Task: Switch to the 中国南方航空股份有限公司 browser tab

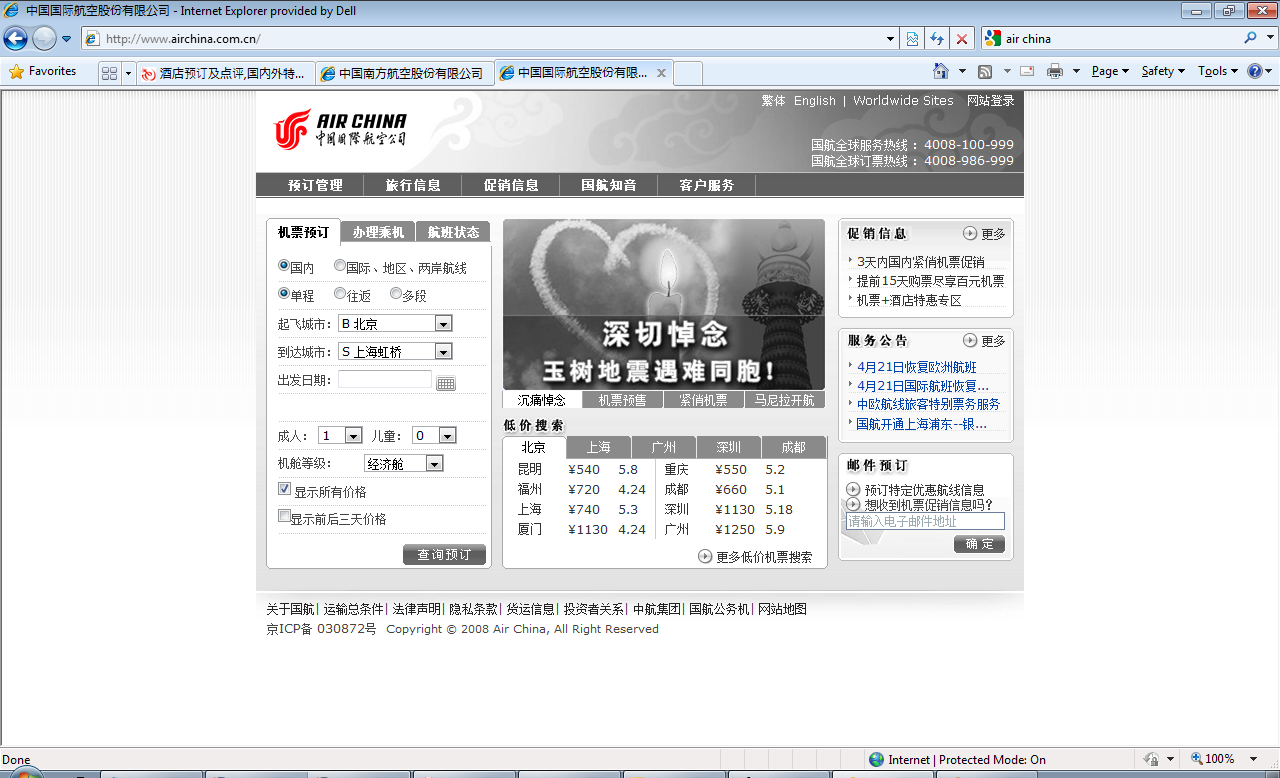Action: coord(405,74)
